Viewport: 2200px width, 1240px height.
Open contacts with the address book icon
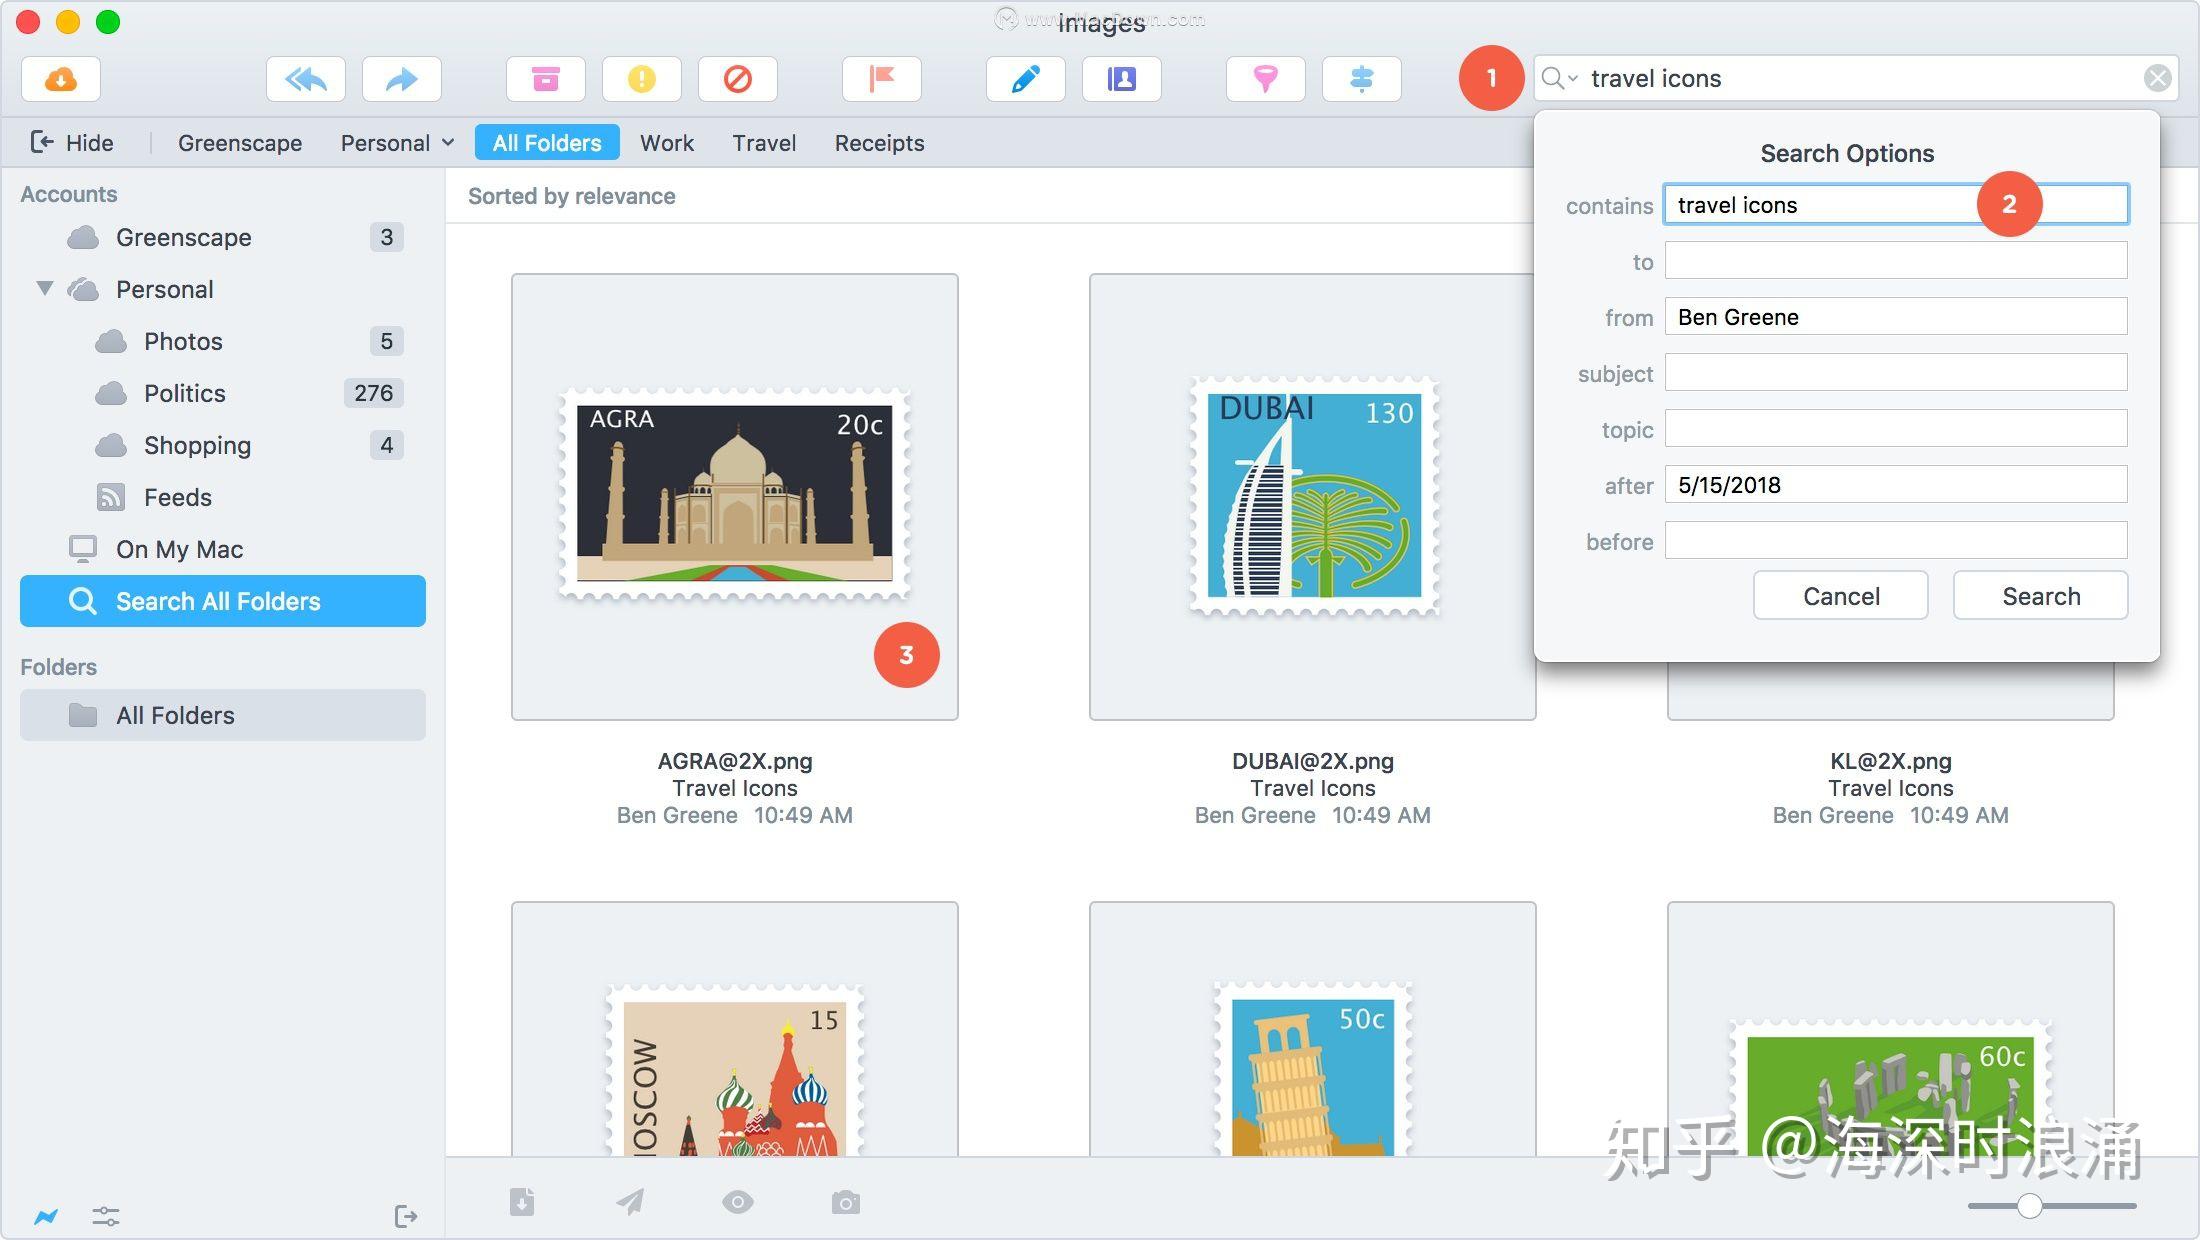pyautogui.click(x=1122, y=79)
